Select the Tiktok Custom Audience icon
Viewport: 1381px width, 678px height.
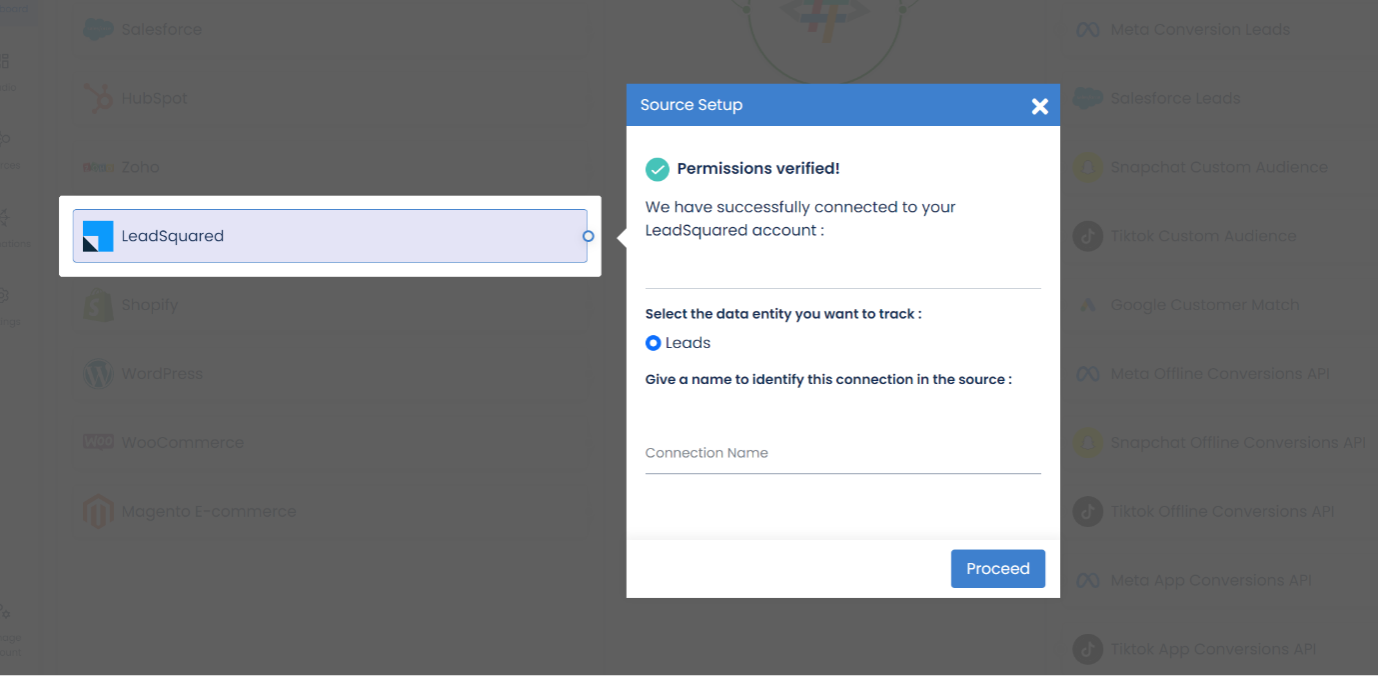1088,236
